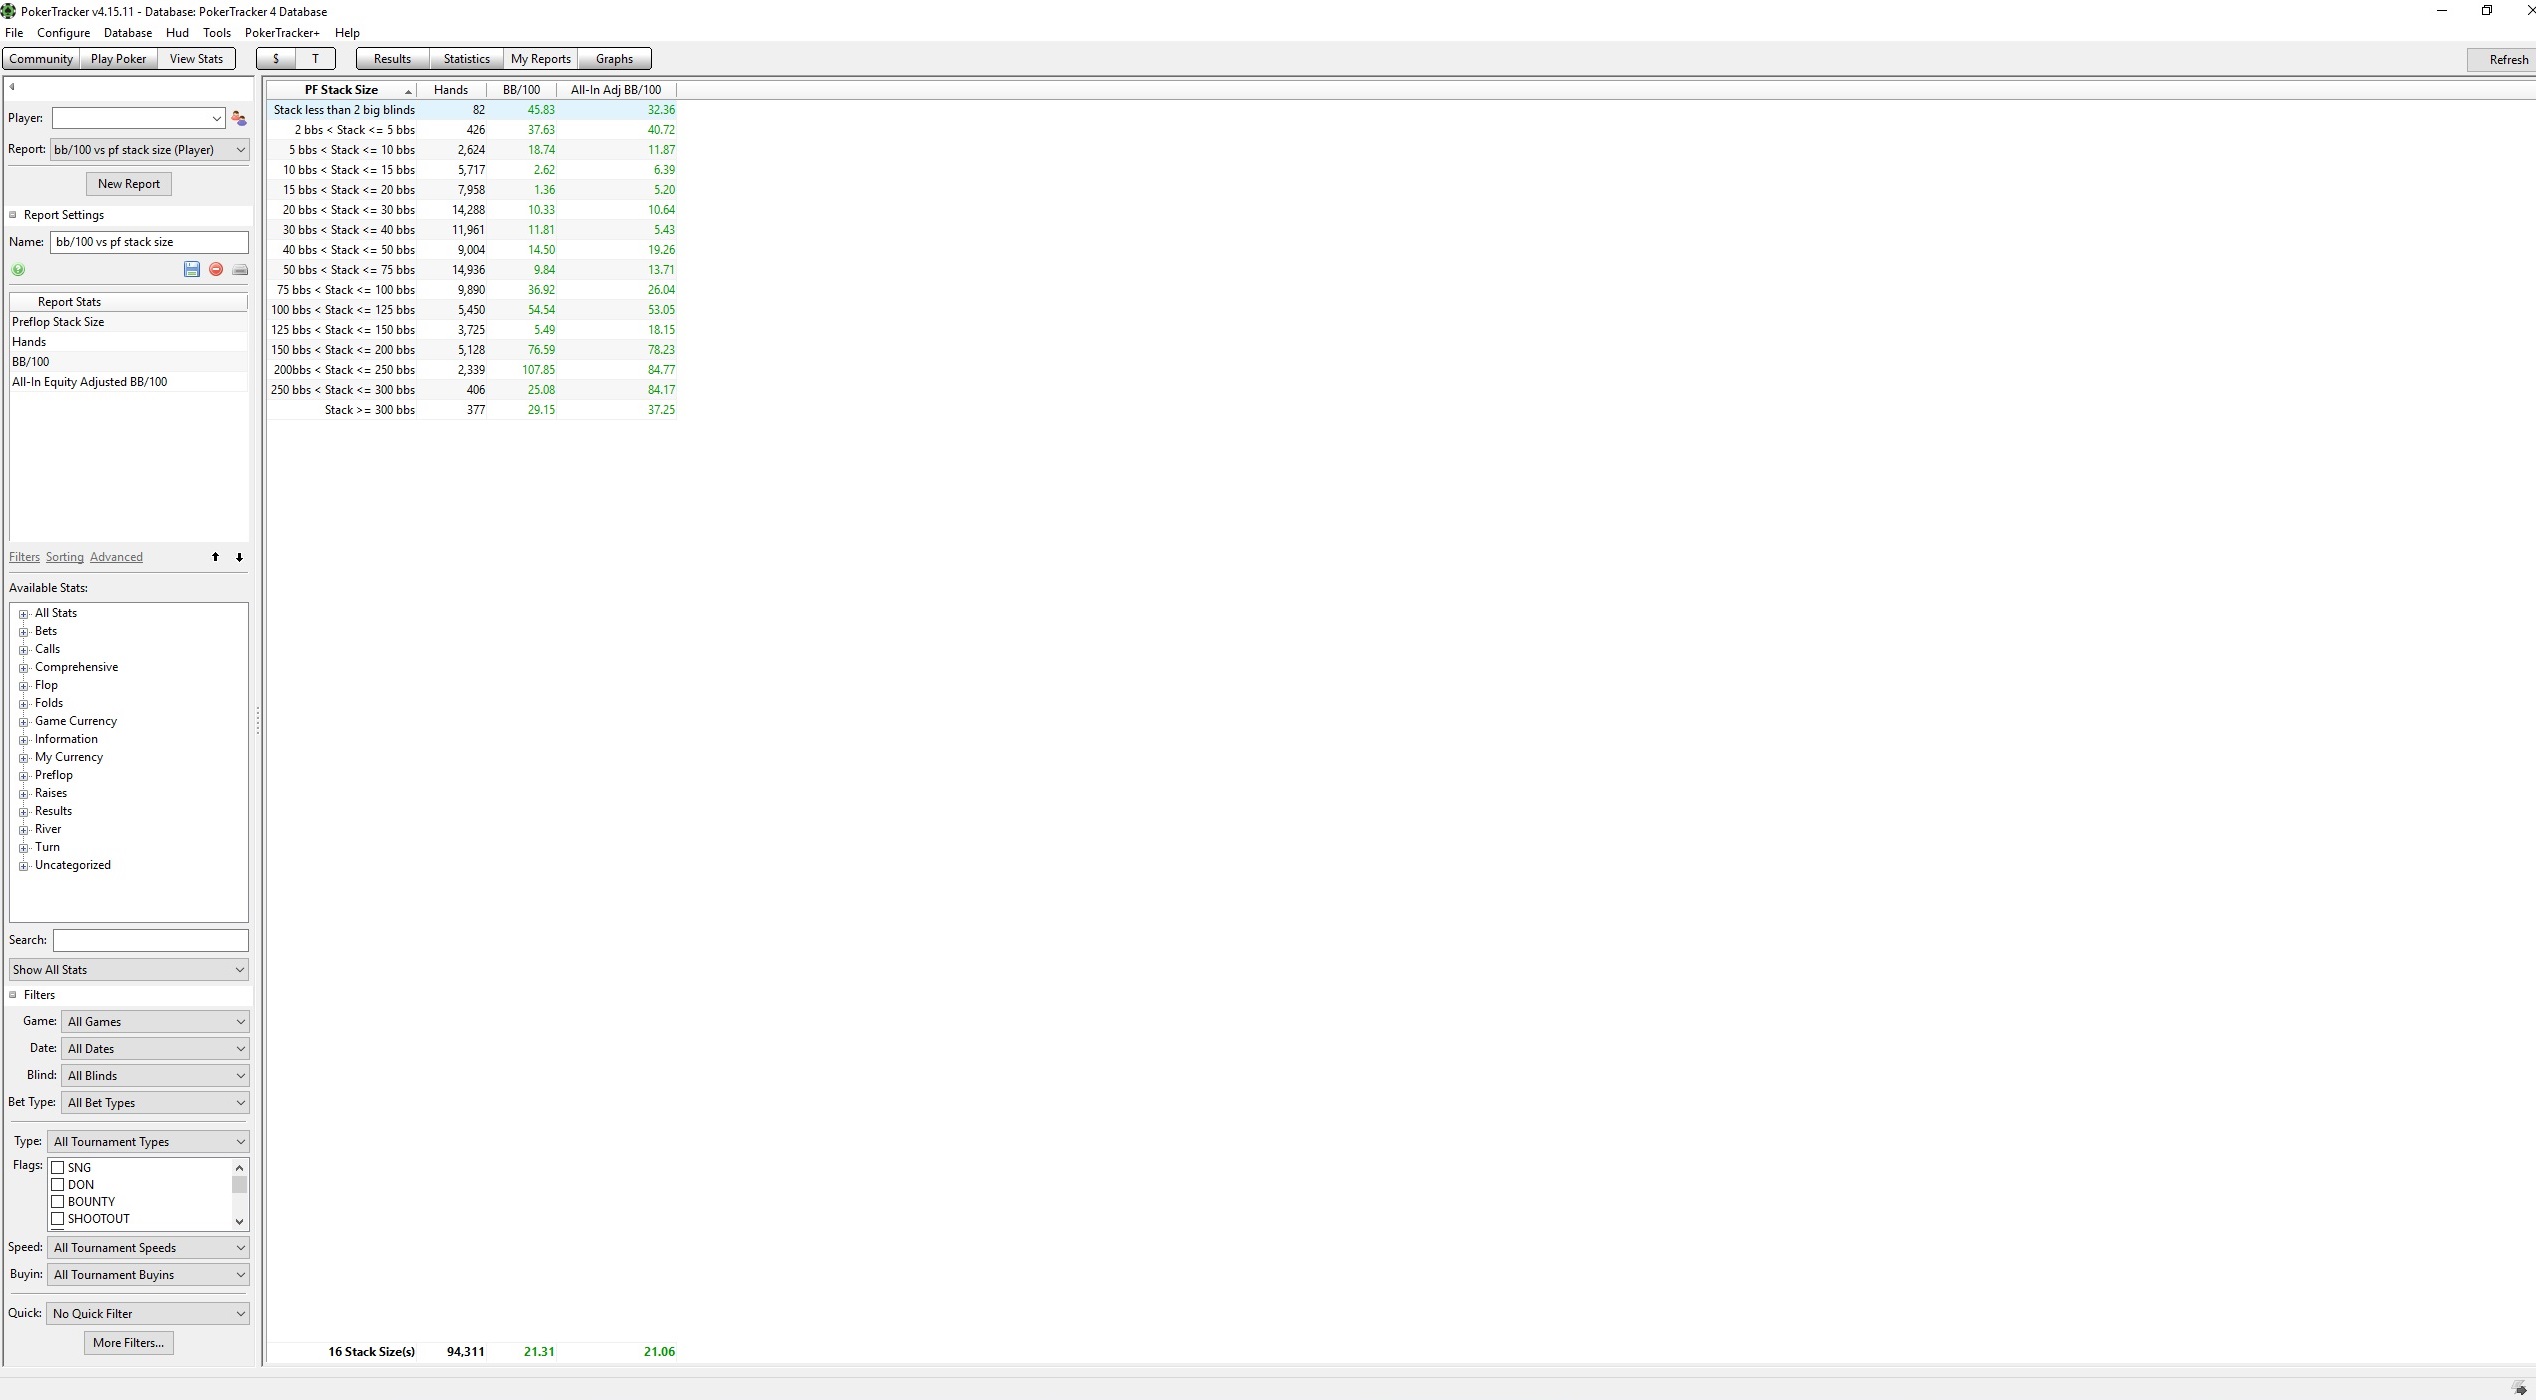Viewport: 2536px width, 1400px height.
Task: Save the report with the floppy disk icon
Action: [x=192, y=269]
